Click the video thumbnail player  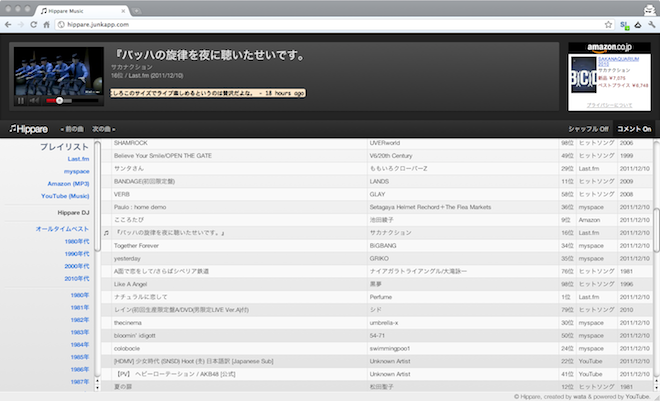click(59, 71)
